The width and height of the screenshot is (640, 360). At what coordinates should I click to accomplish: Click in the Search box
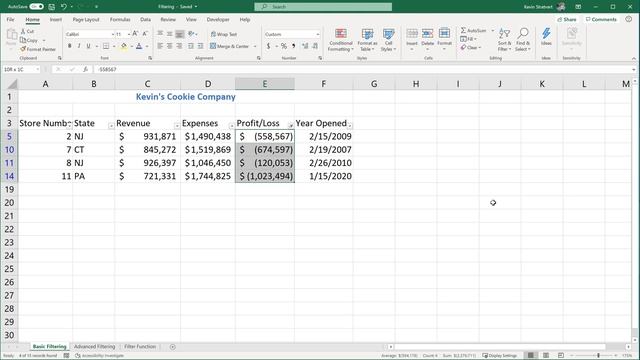[x=323, y=7]
